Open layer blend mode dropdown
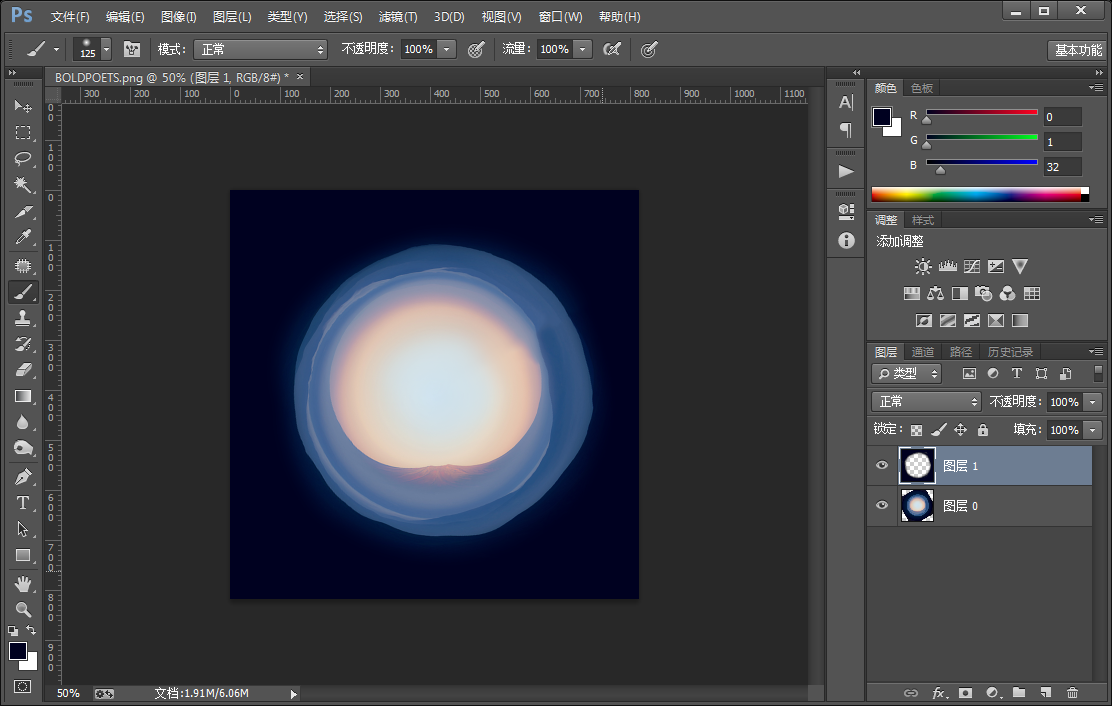Image resolution: width=1112 pixels, height=706 pixels. [925, 402]
